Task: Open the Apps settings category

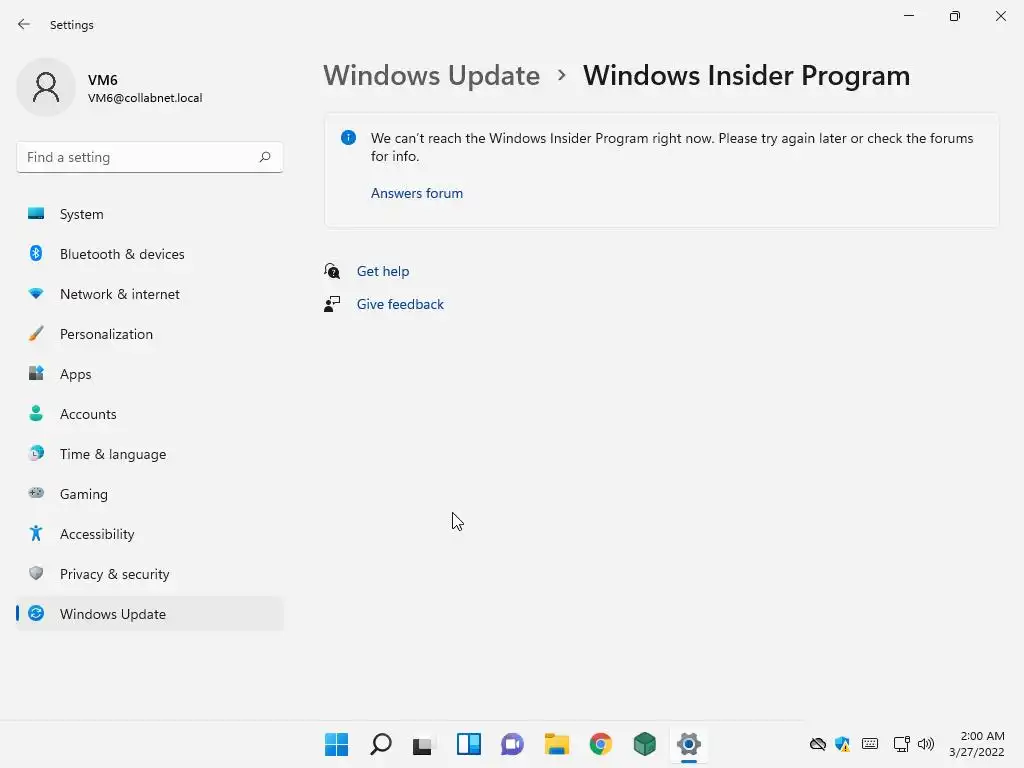Action: coord(150,374)
